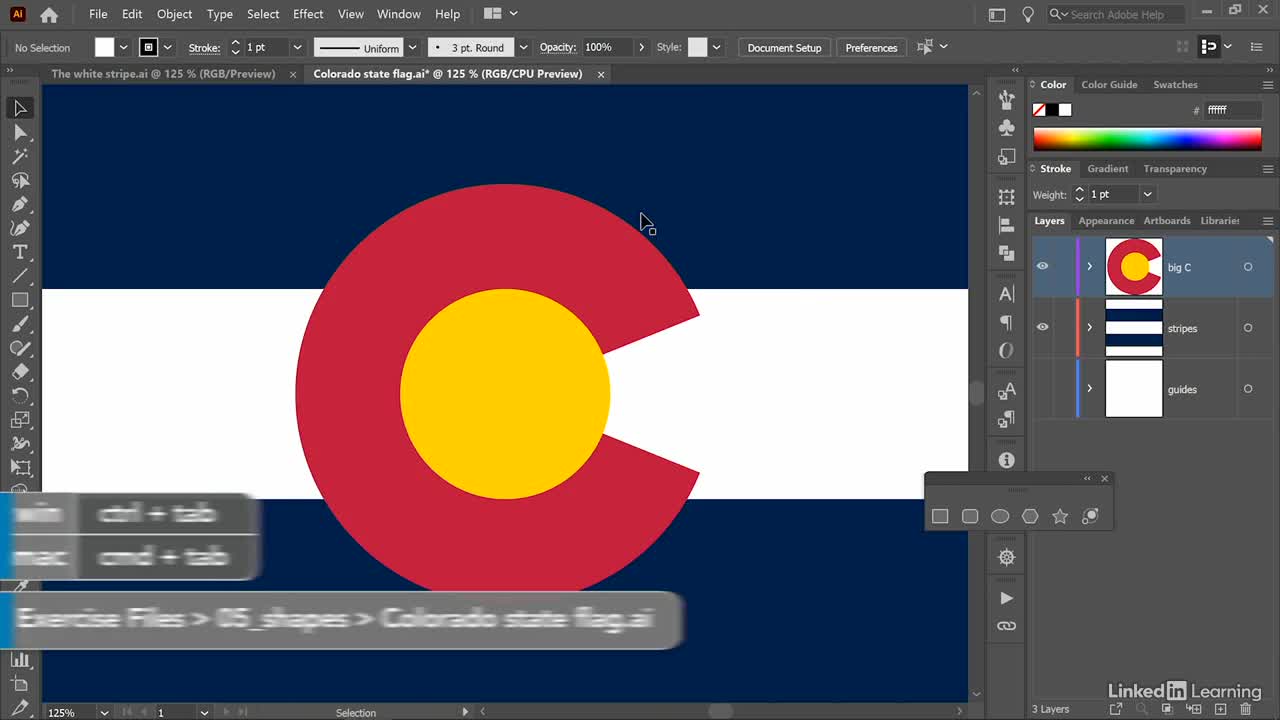This screenshot has height=720, width=1280.
Task: Switch to the Swatches panel tab
Action: (1175, 85)
